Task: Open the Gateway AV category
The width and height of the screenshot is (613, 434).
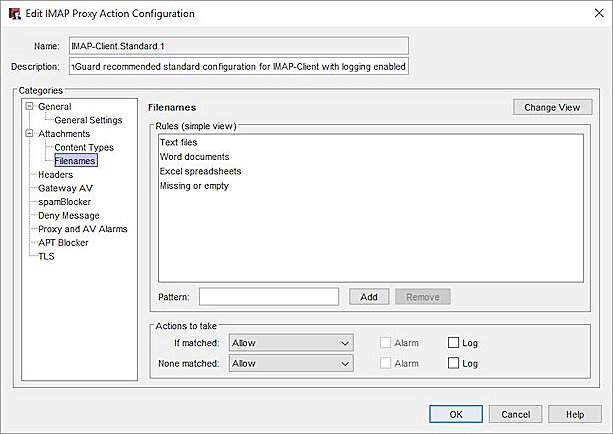Action: coord(65,188)
